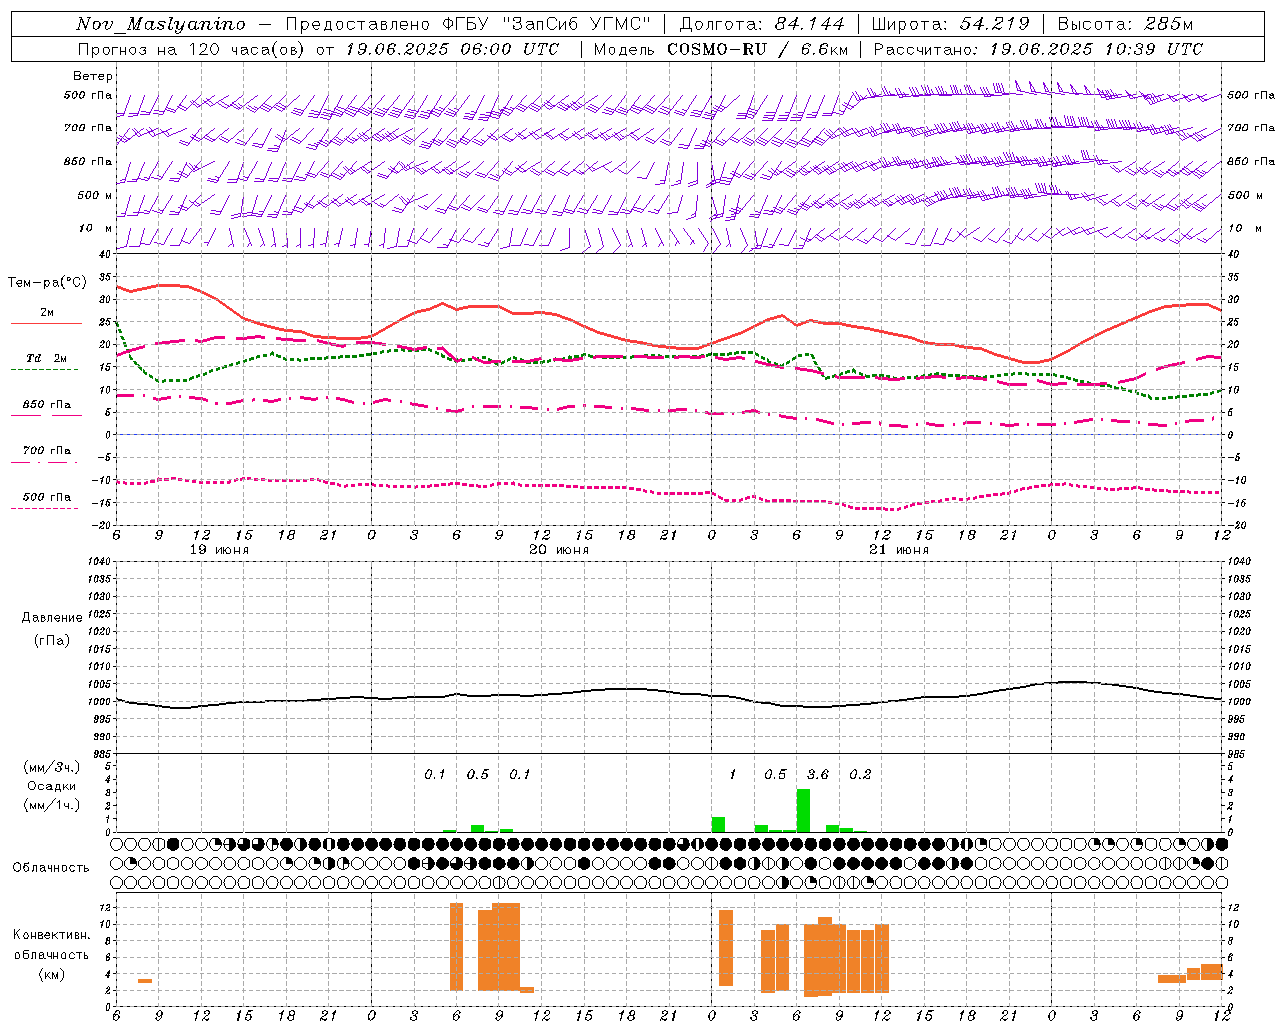This screenshot has width=1280, height=1024.
Task: Click the 'Широта: 54.219' latitude value
Action: (950, 24)
